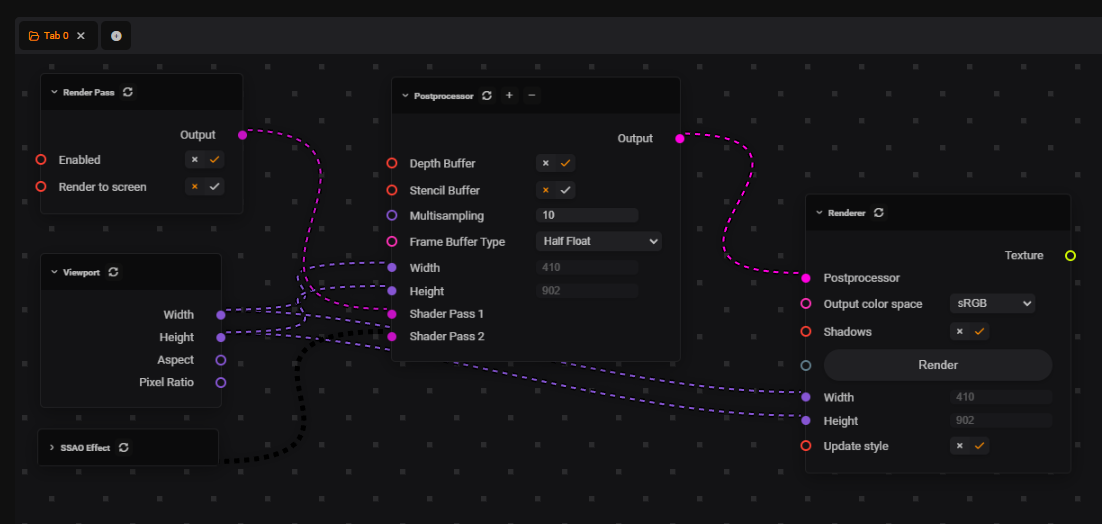Set Stencil Buffer to on (check)
The image size is (1102, 524).
566,190
